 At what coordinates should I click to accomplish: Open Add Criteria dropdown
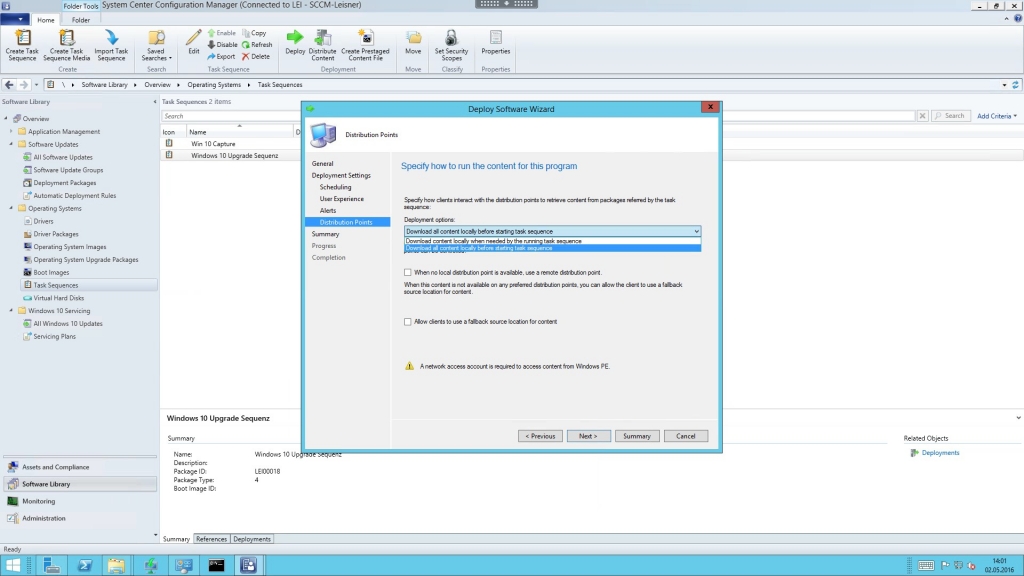997,116
